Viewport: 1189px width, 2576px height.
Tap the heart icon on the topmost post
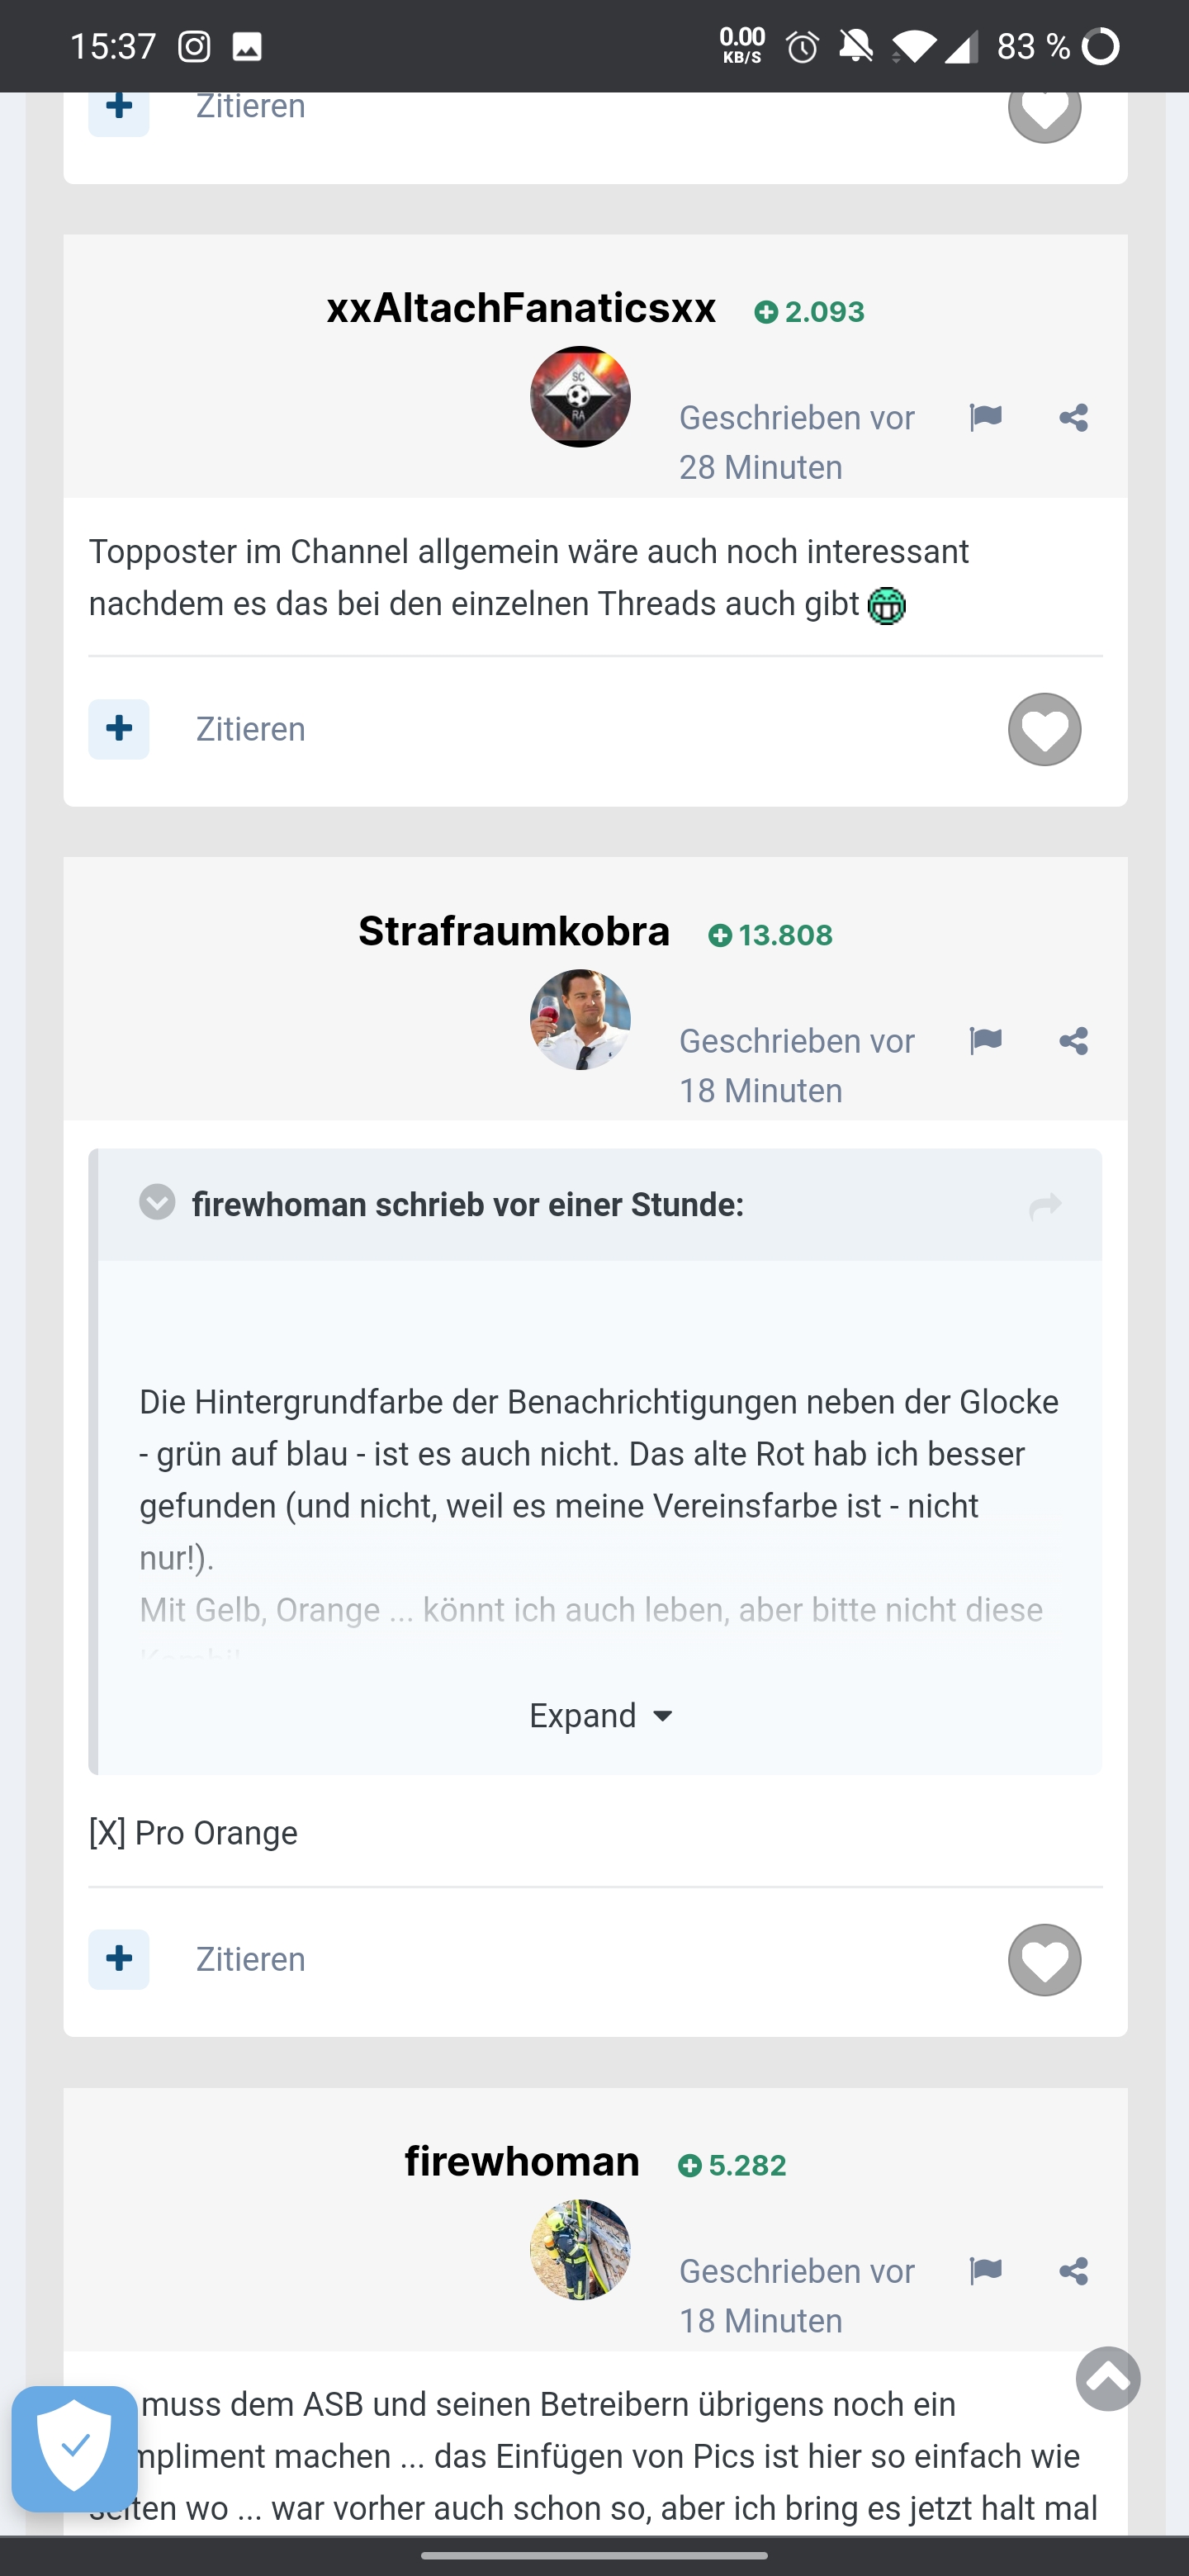coord(1044,112)
